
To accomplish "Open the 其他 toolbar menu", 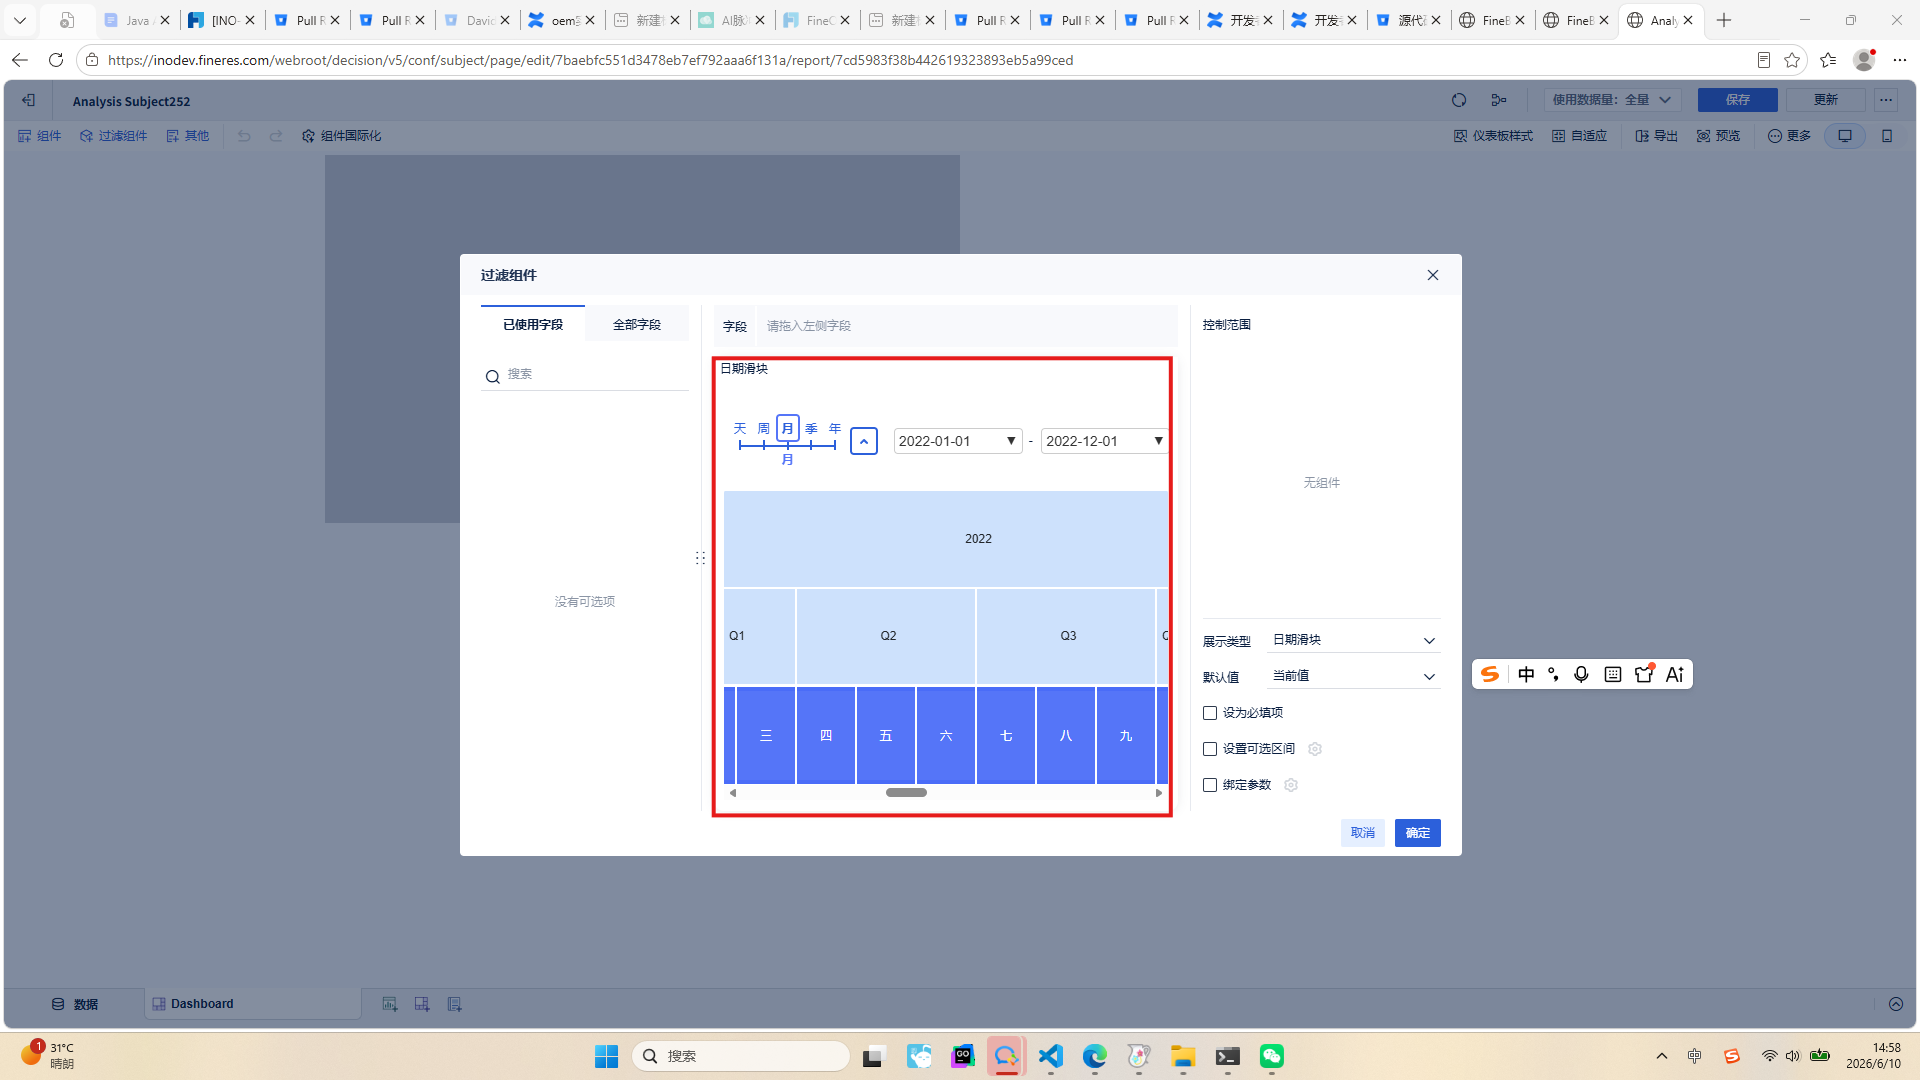I will click(188, 136).
